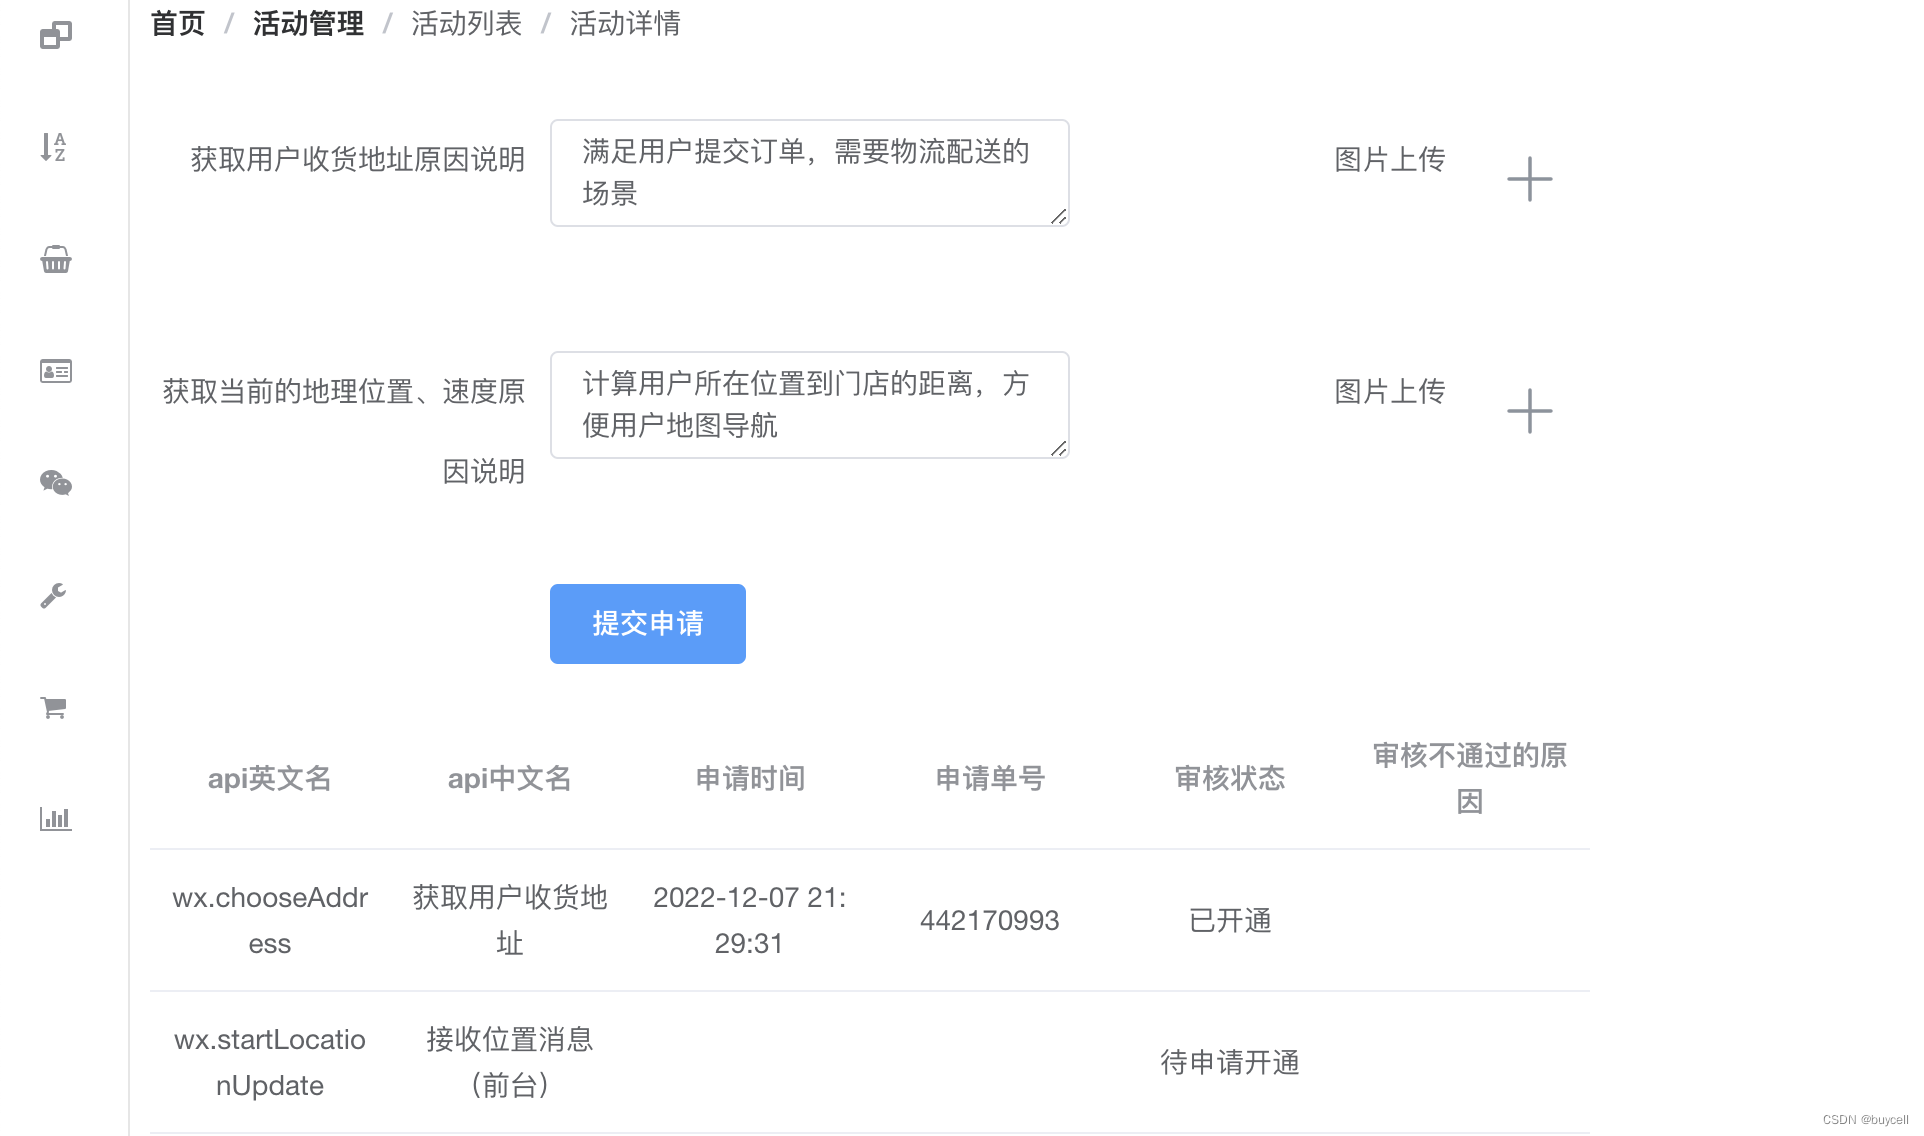Click the A-Z sort sidebar icon
This screenshot has height=1136, width=1924.
(x=54, y=147)
